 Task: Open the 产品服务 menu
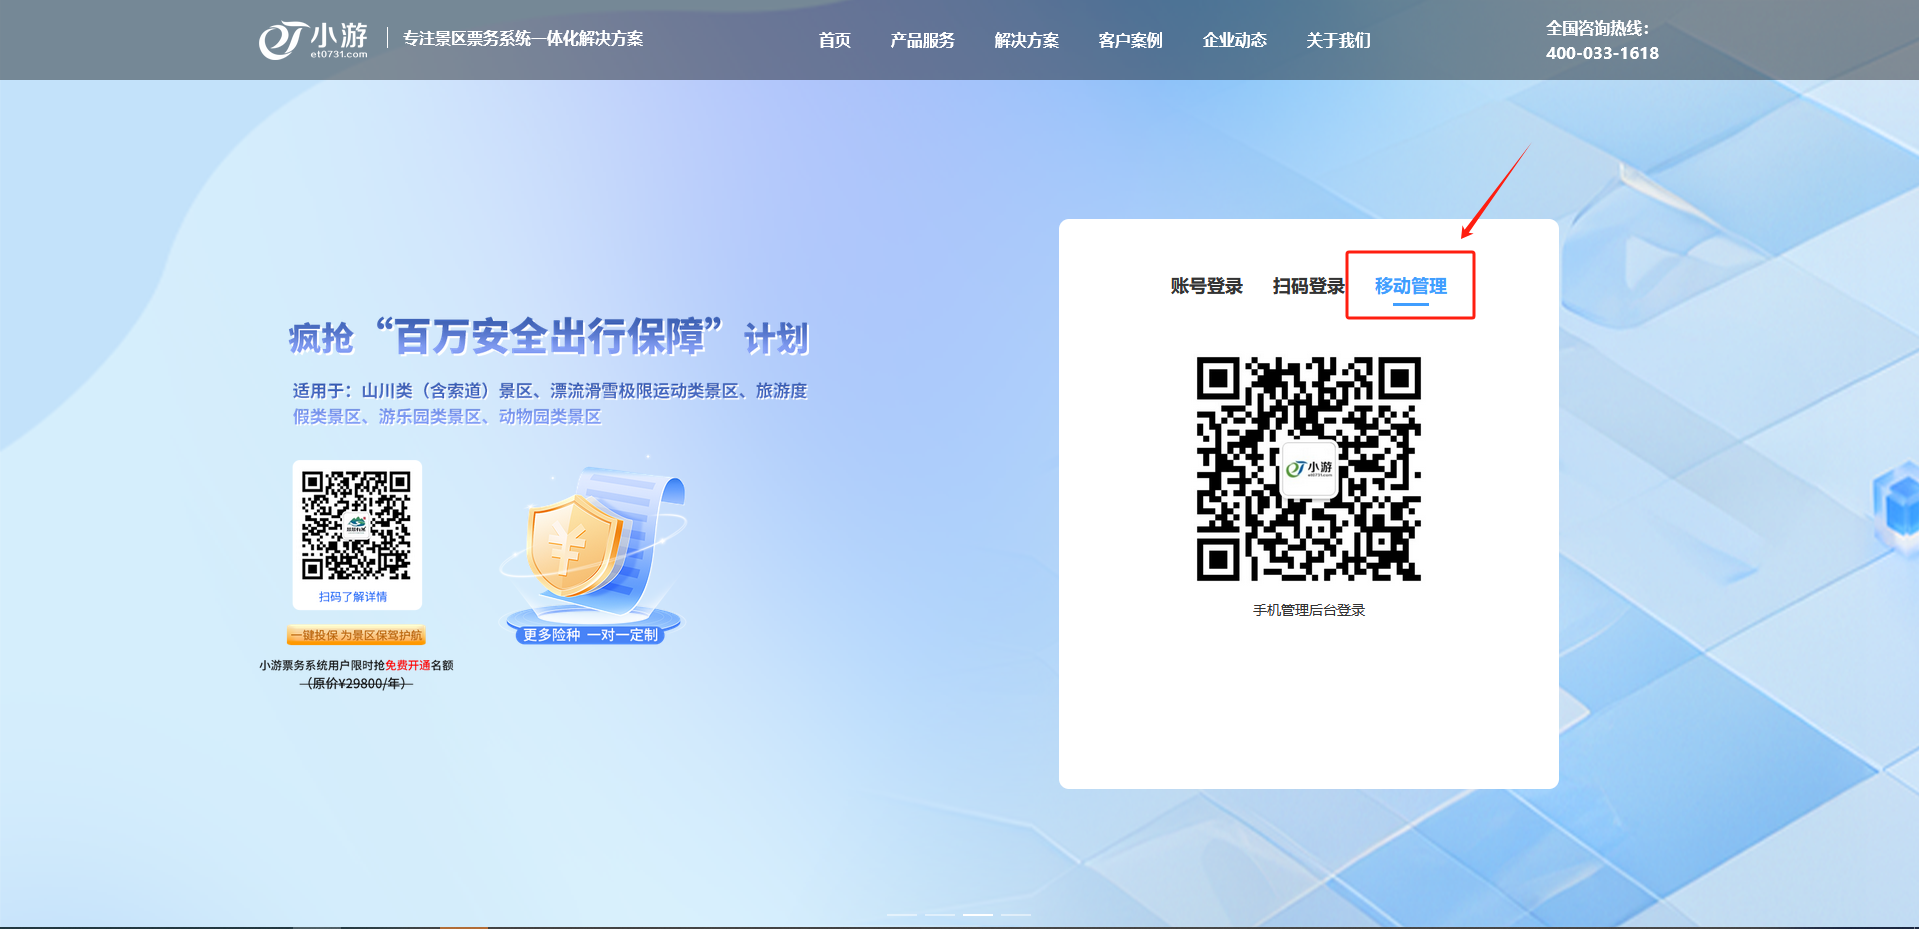click(x=922, y=40)
